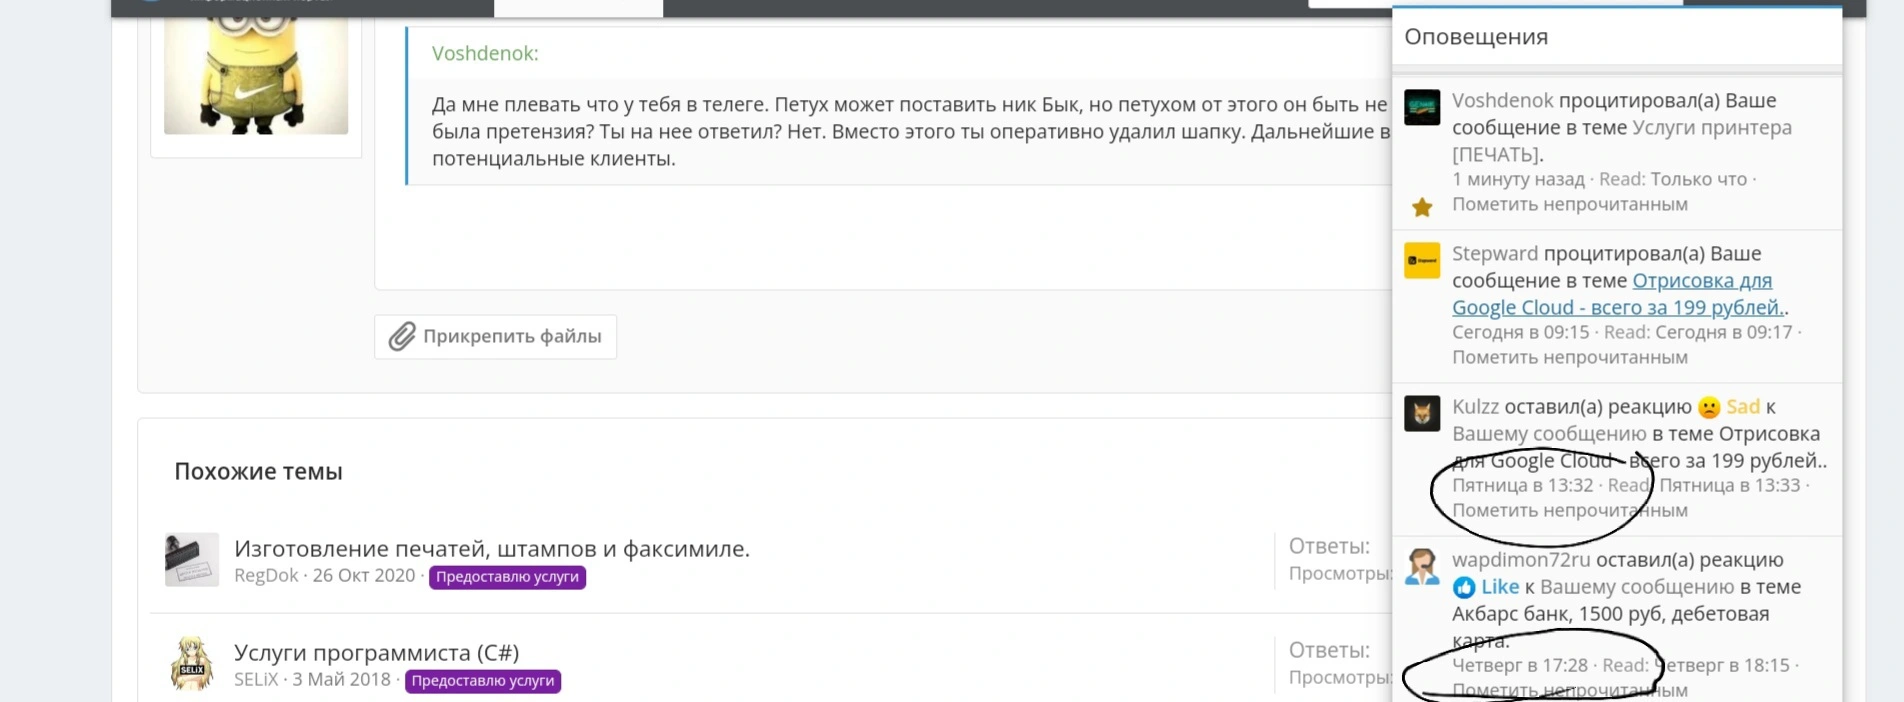Click the paperclip attach icon
The image size is (1904, 702).
click(x=402, y=336)
